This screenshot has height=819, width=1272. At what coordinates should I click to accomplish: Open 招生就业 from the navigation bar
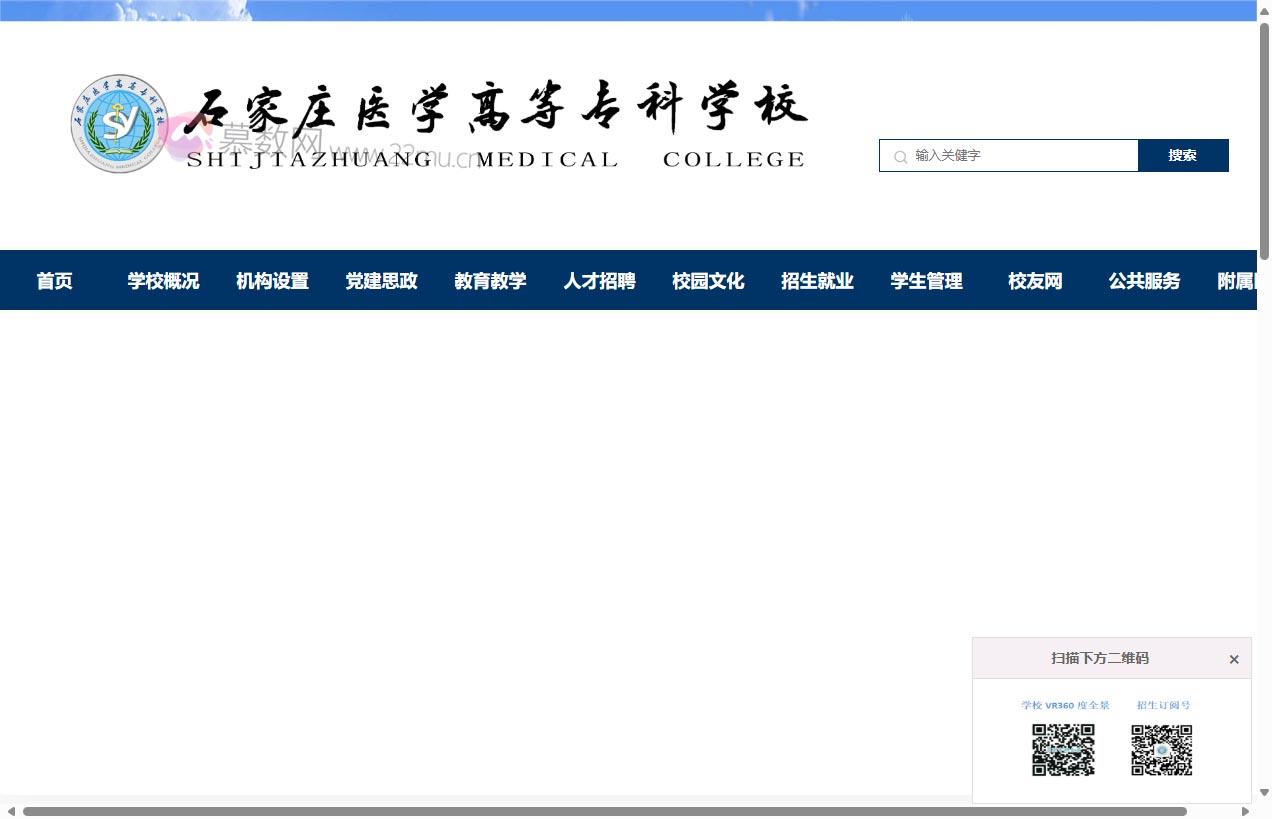pyautogui.click(x=817, y=281)
